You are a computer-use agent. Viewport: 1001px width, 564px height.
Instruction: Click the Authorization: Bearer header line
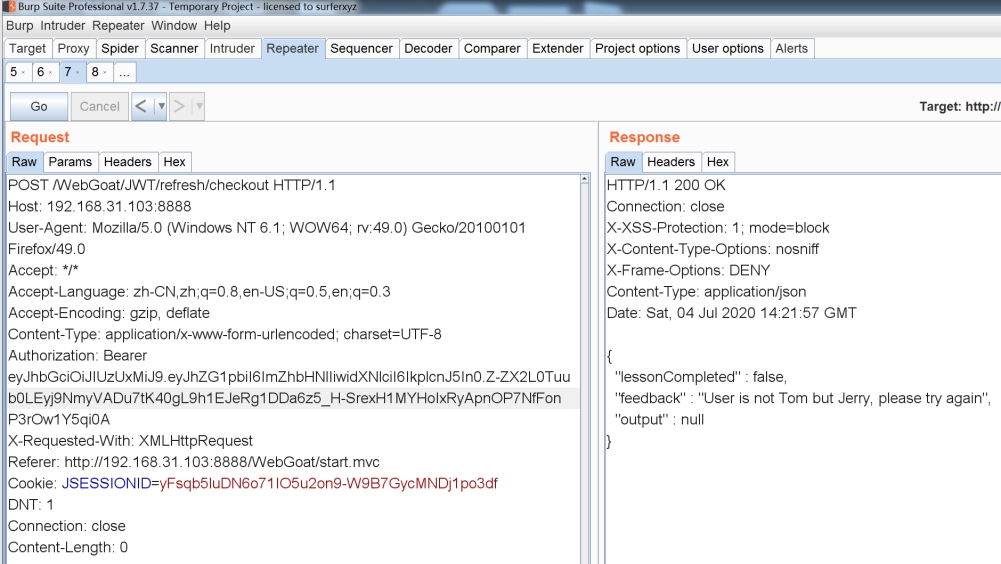coord(77,356)
